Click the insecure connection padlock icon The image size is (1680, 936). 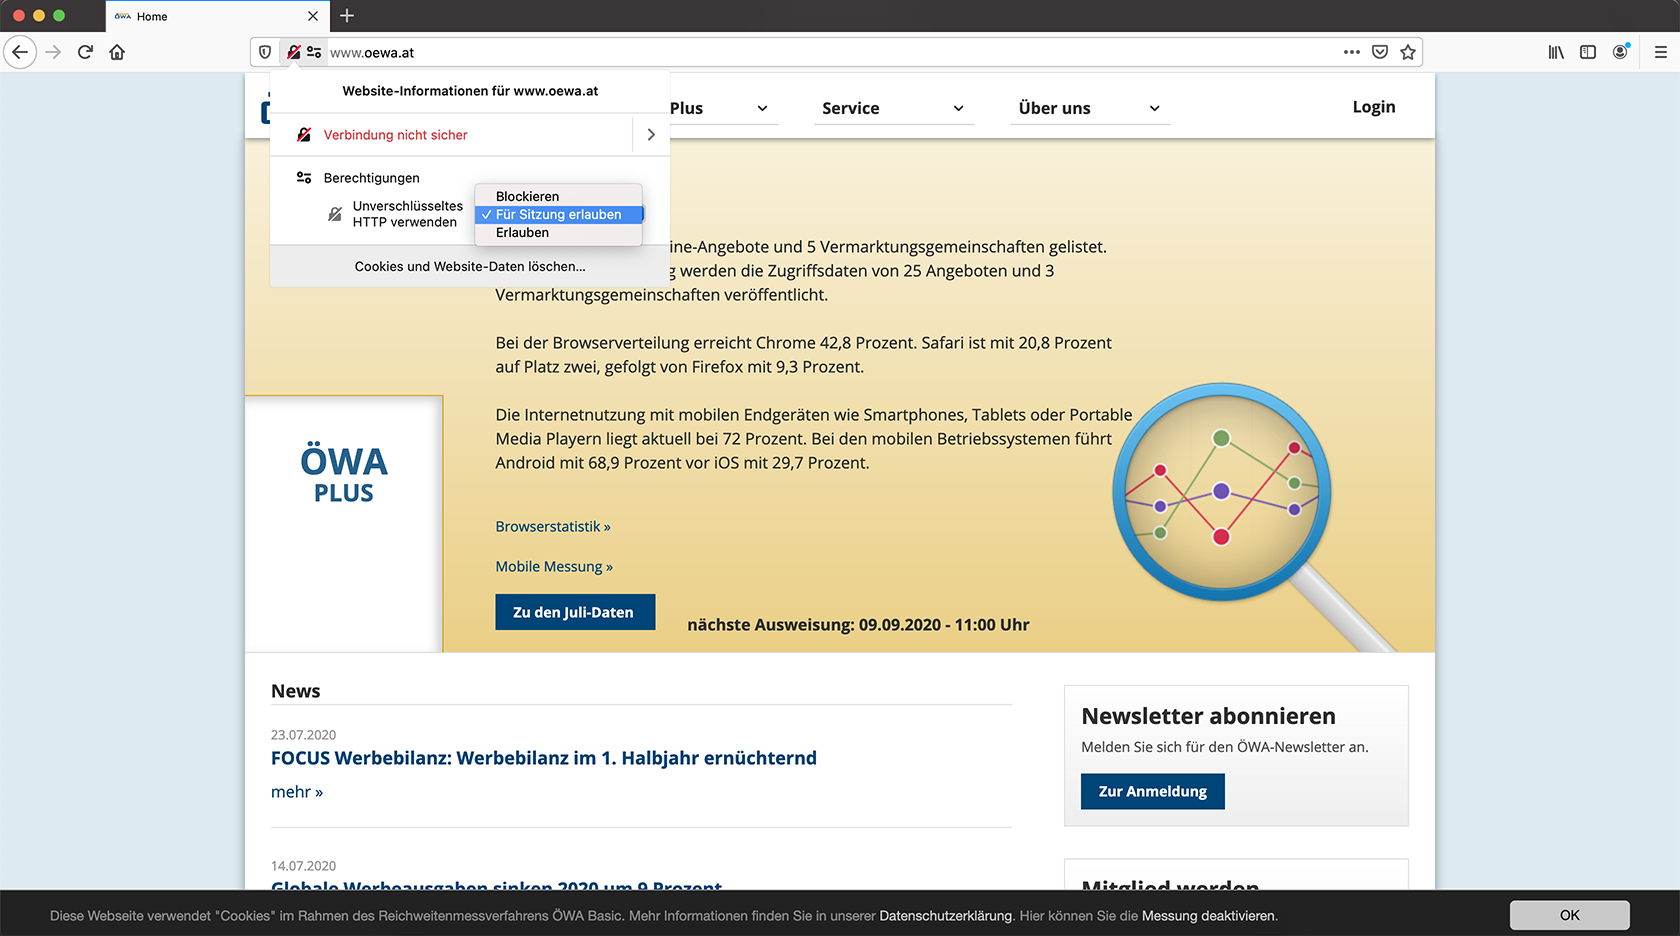[x=293, y=52]
